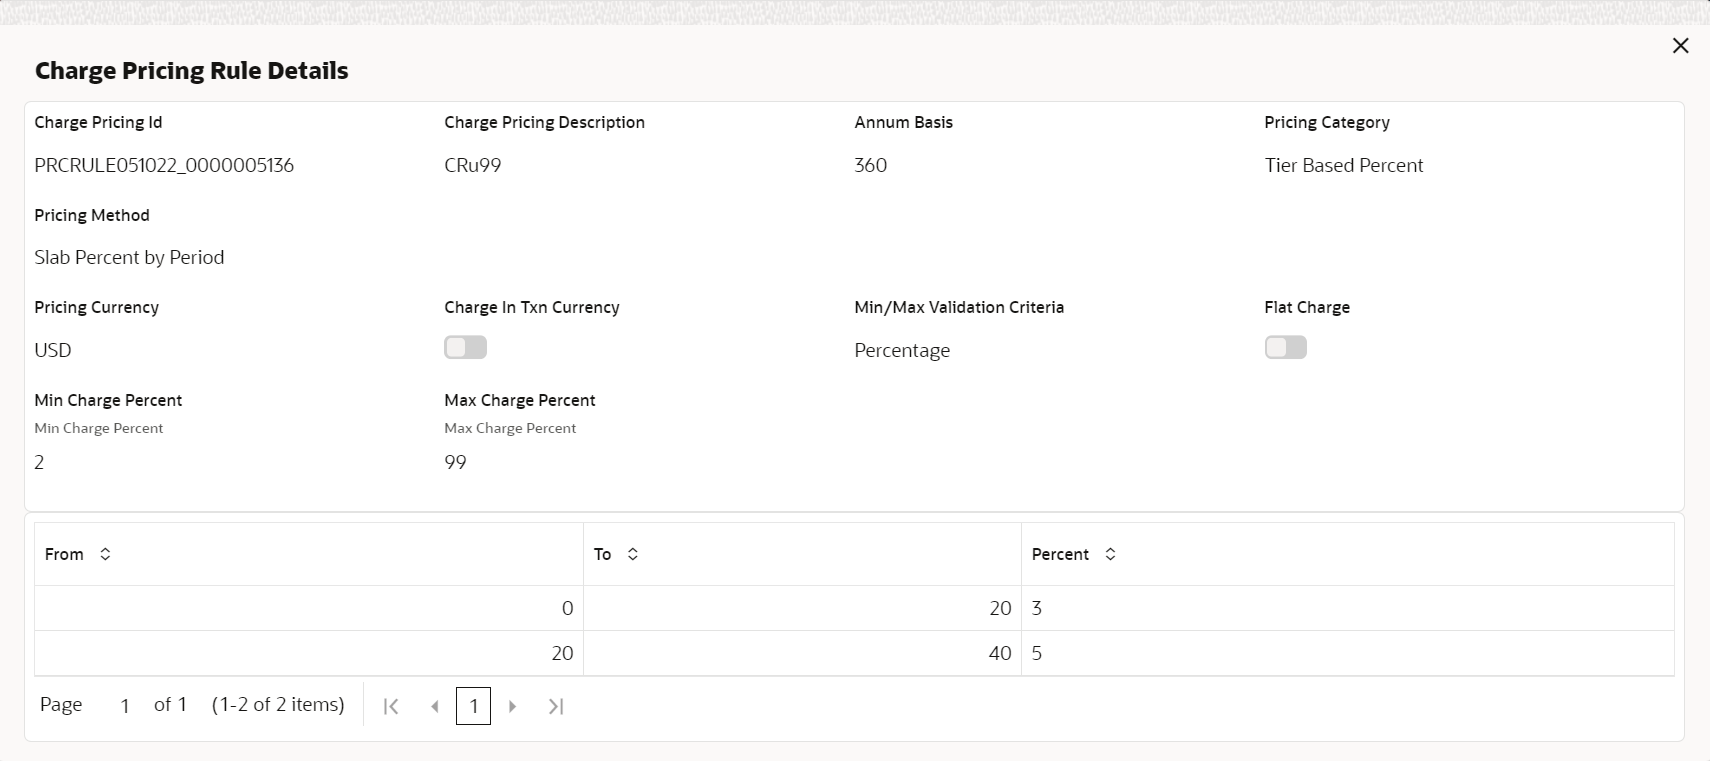Click the Charge Pricing Id value
Image resolution: width=1710 pixels, height=761 pixels.
[164, 165]
